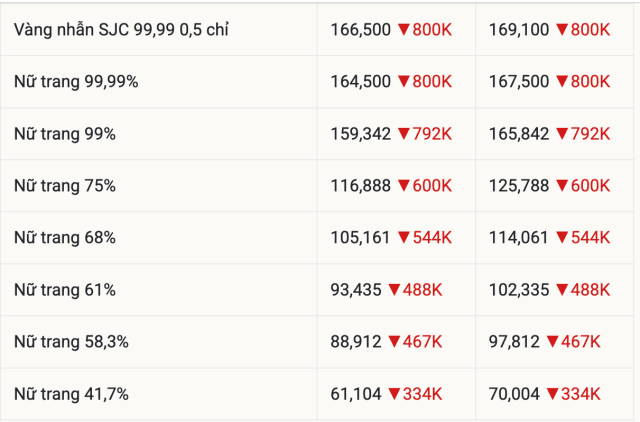Click the red down arrow beside 166,500
This screenshot has height=422, width=640.
click(404, 30)
